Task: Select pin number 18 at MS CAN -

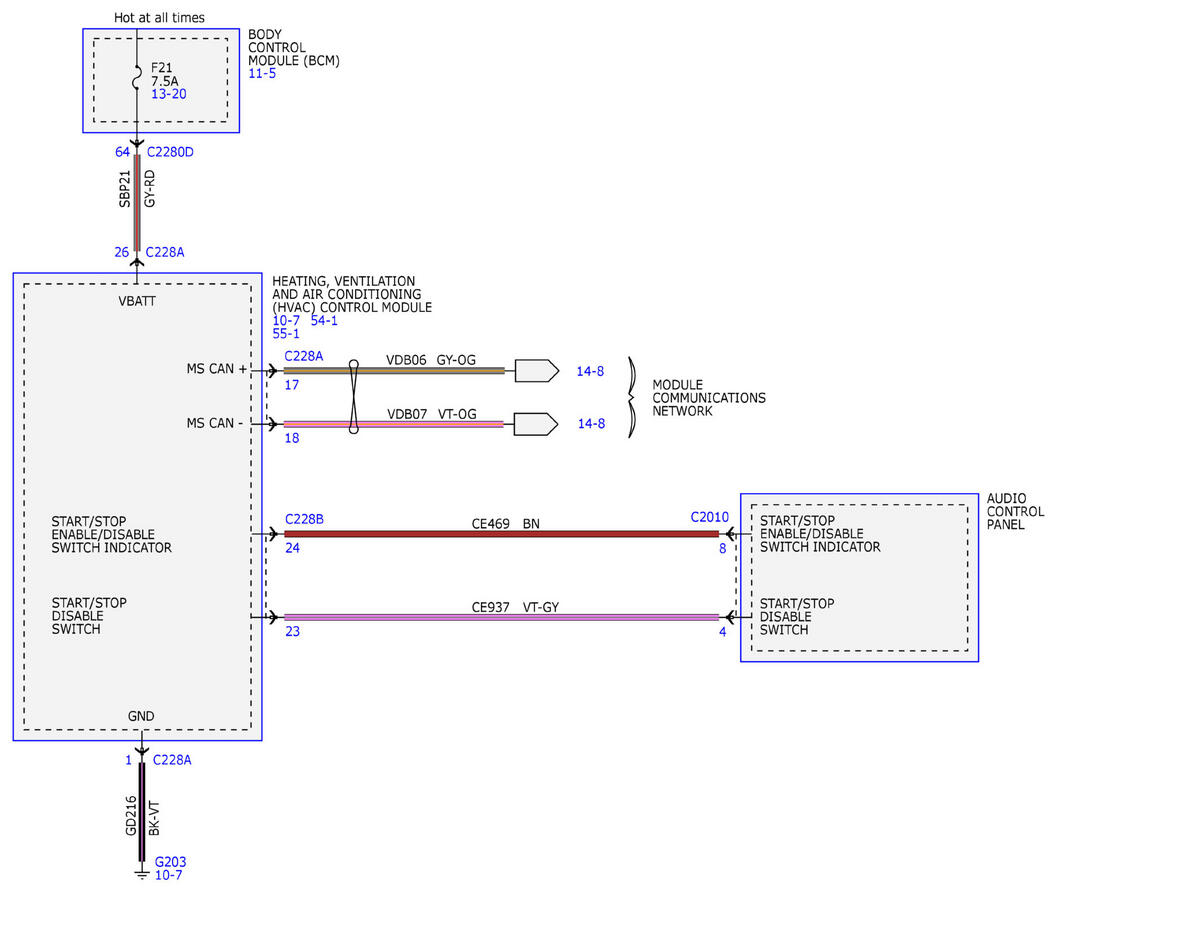Action: coord(292,438)
